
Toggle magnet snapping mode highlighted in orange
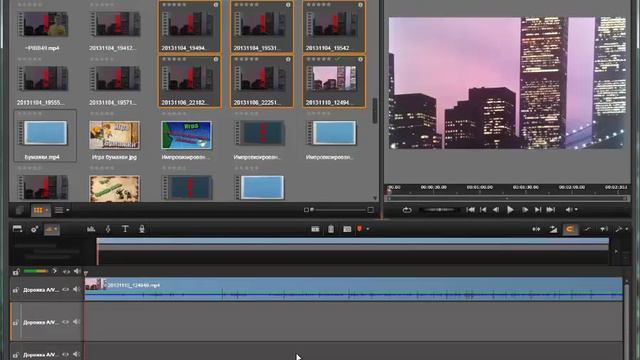click(570, 229)
